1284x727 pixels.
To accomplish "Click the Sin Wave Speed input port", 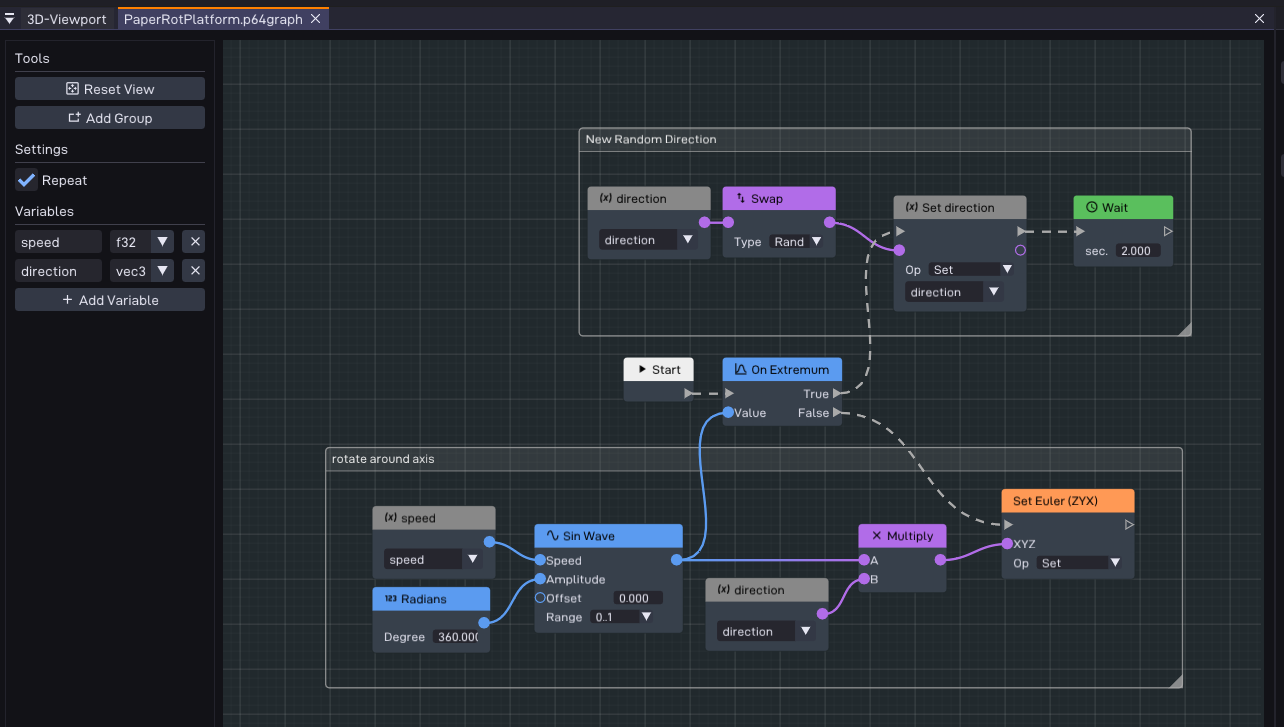I will coord(540,560).
